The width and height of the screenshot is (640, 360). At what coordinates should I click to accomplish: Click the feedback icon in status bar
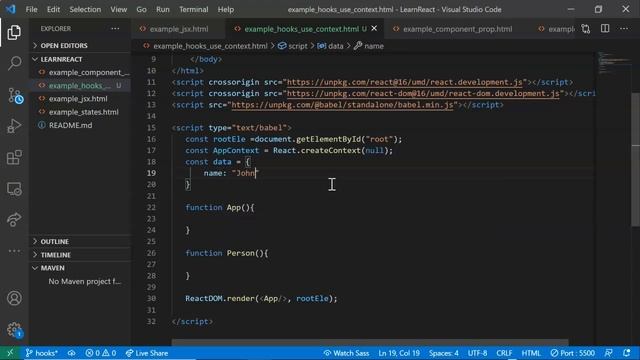tap(608, 353)
